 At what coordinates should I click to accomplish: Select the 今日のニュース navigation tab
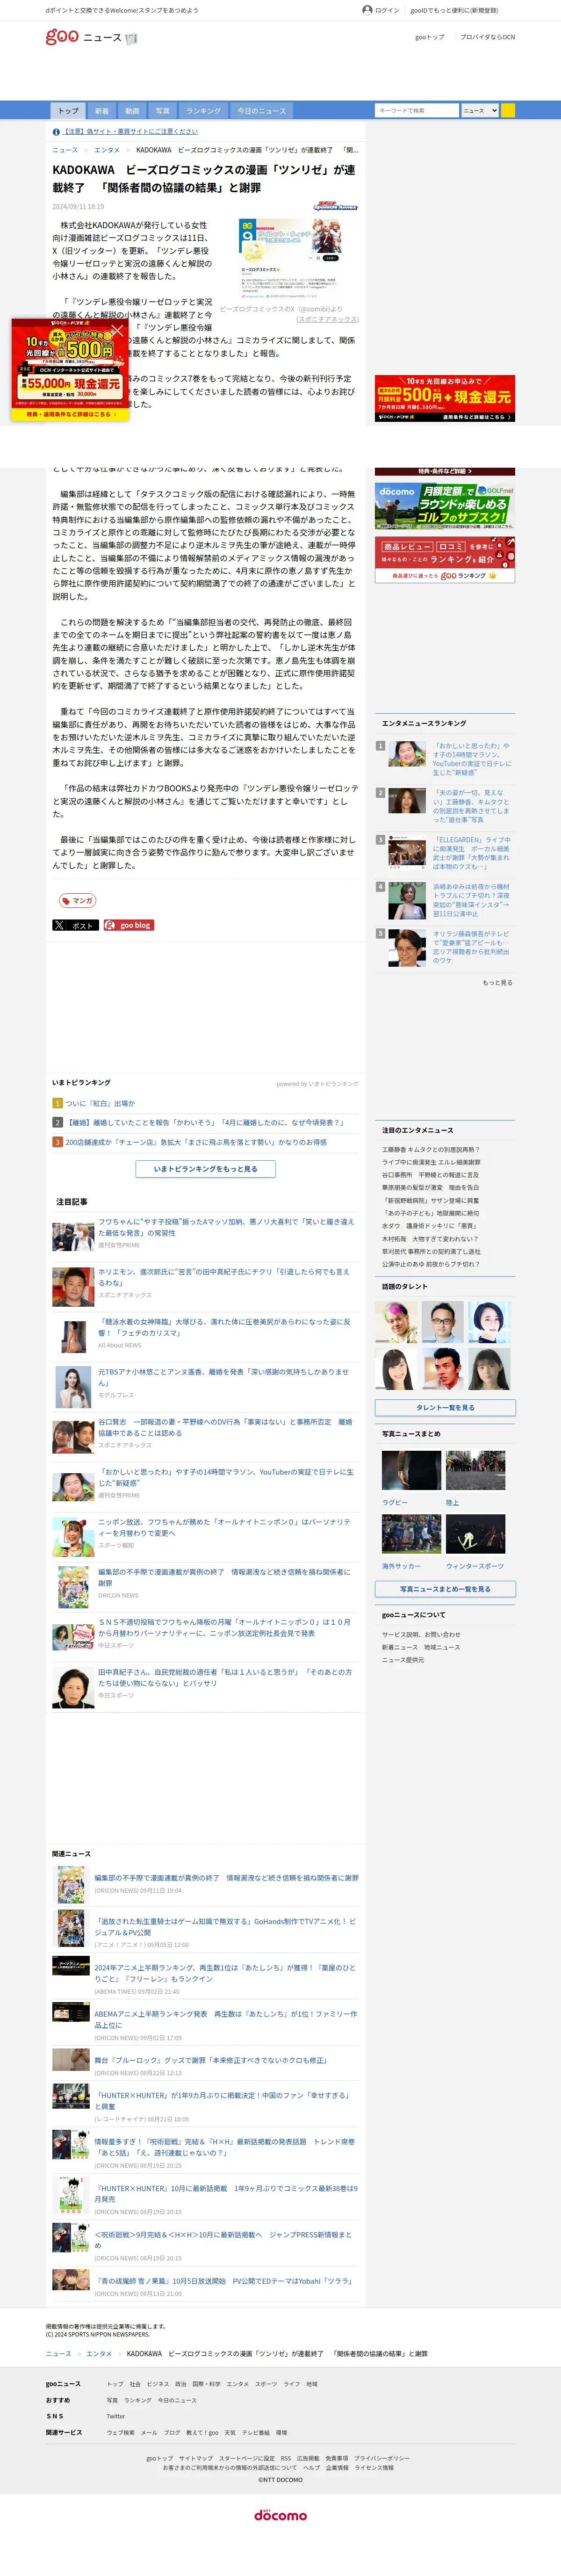261,111
